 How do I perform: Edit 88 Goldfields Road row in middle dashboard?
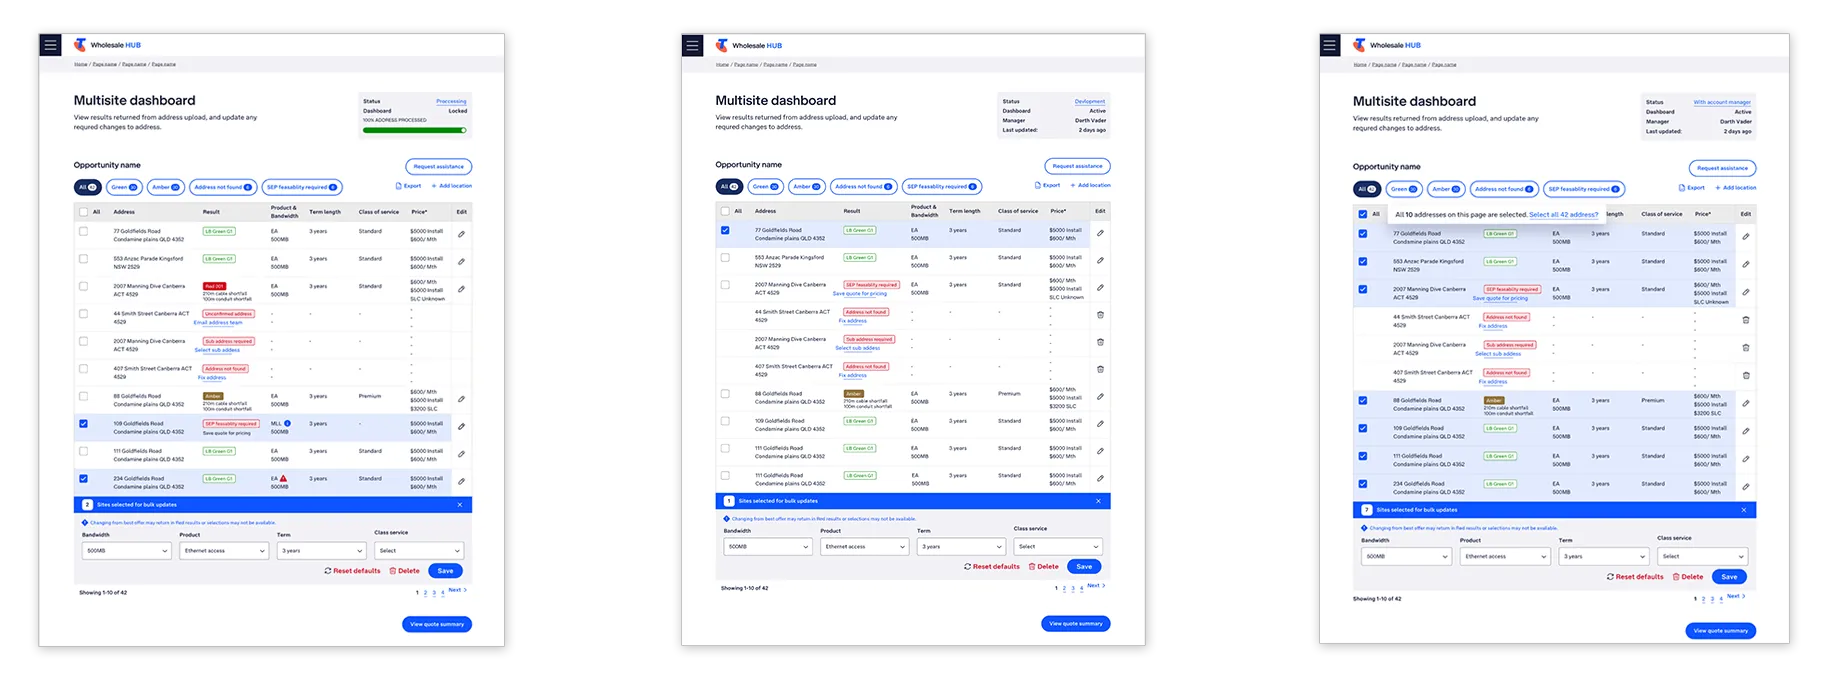1100,397
